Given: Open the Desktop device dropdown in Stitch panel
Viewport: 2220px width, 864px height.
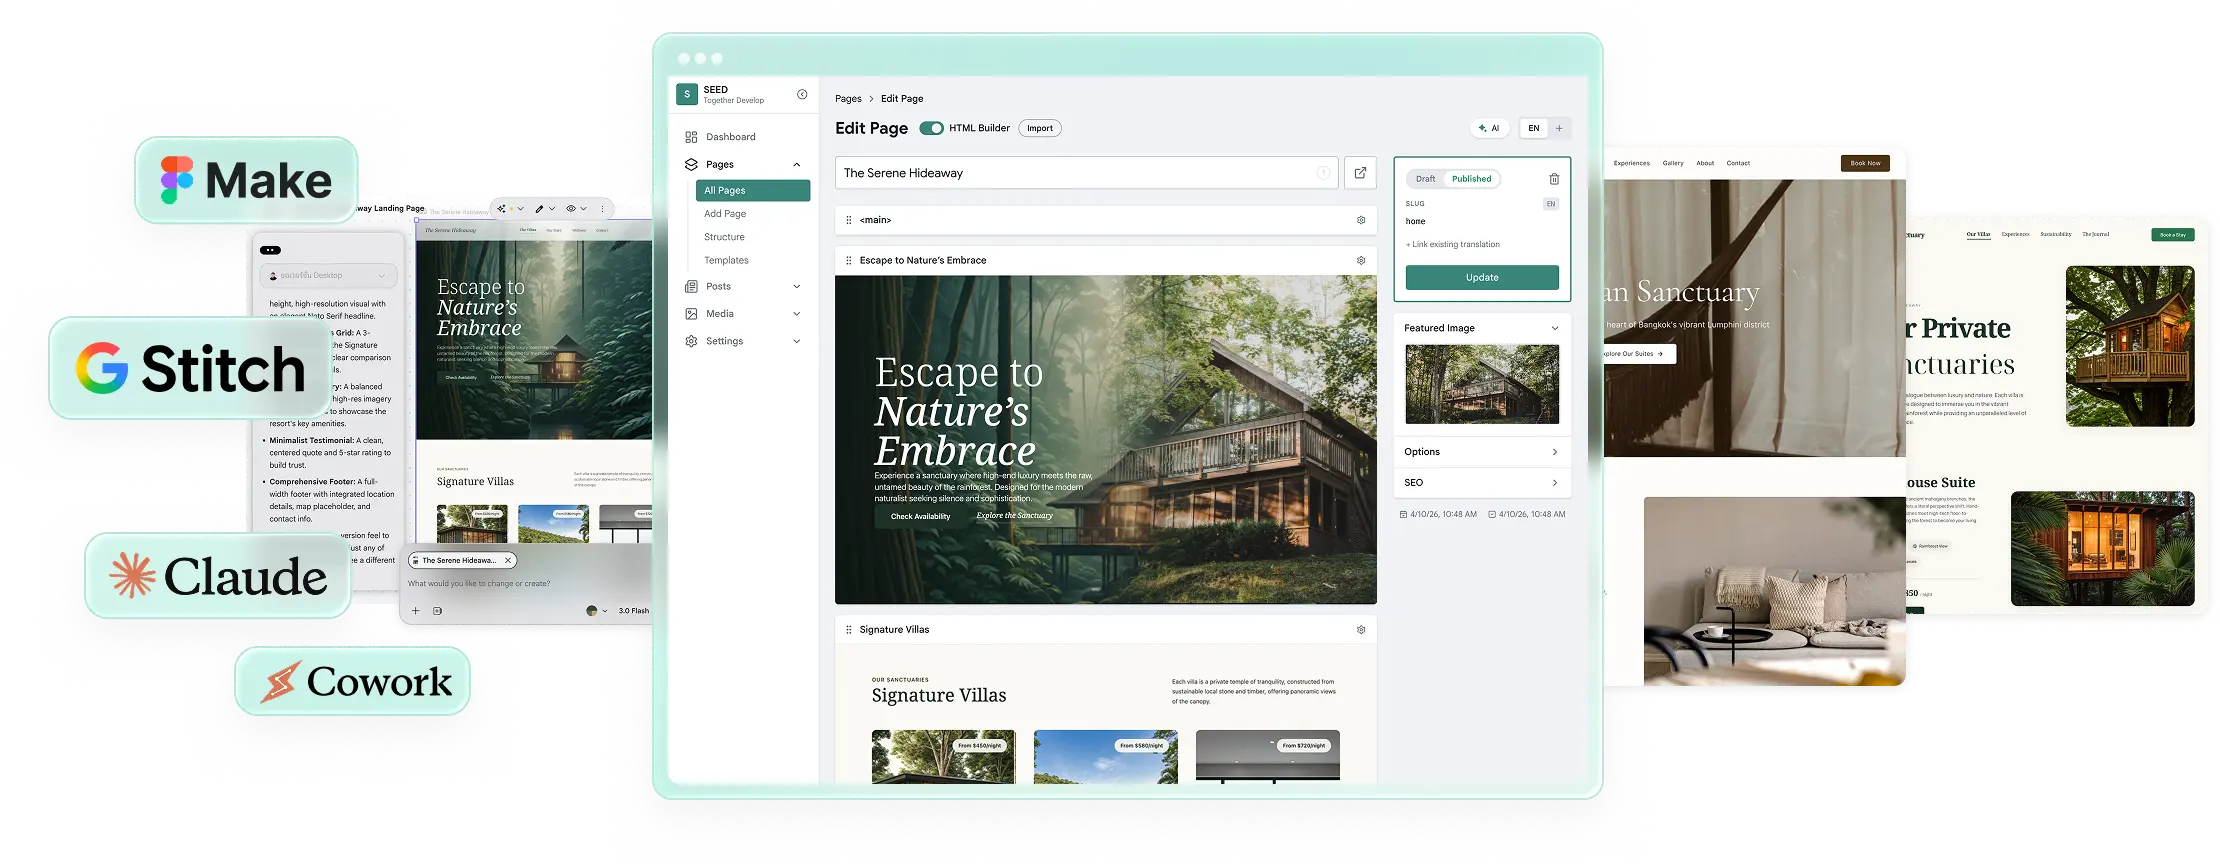Looking at the screenshot, I should 328,275.
